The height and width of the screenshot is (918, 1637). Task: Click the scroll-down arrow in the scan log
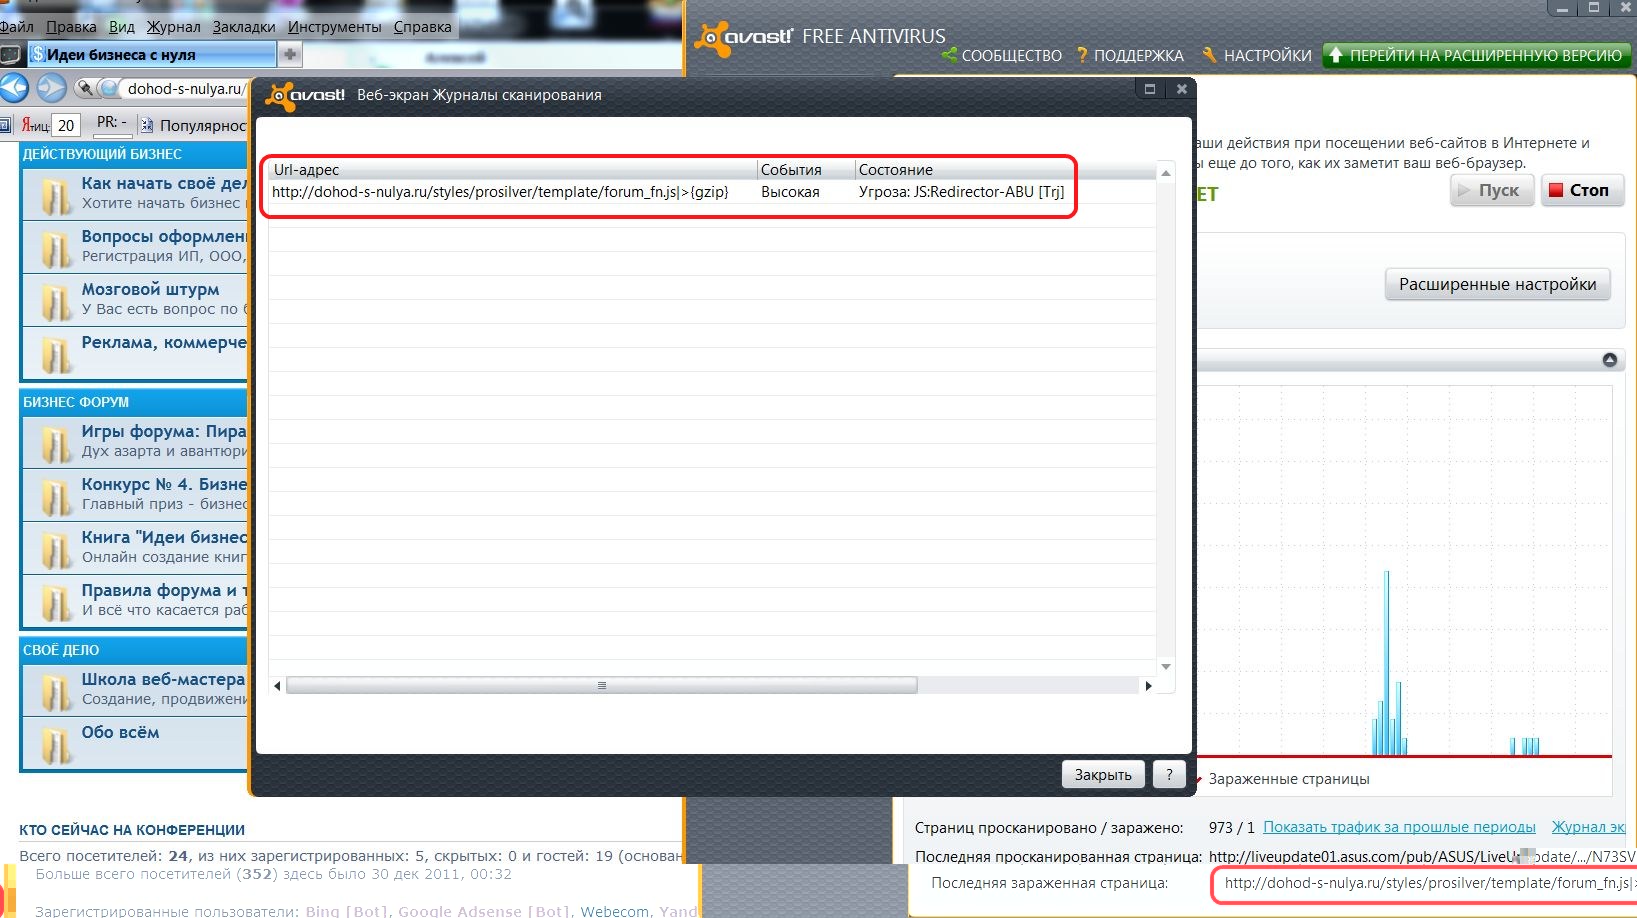(x=1165, y=667)
